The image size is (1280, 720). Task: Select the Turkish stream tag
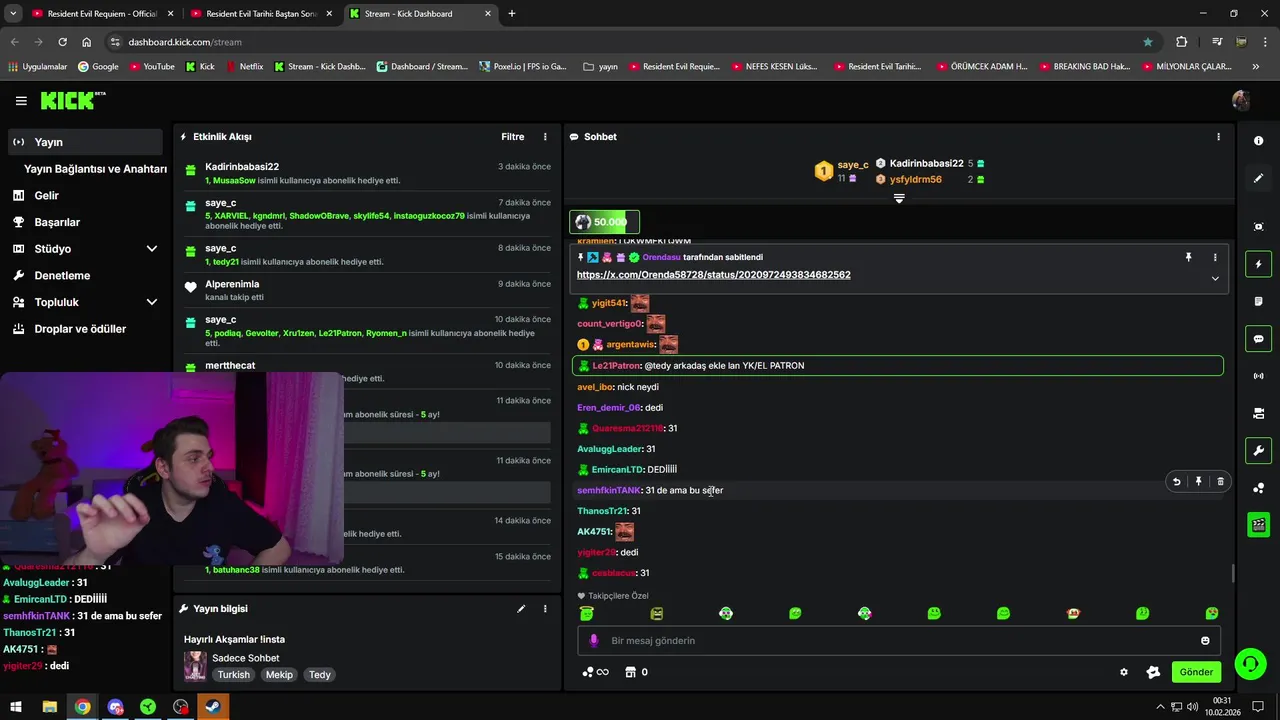pos(234,675)
